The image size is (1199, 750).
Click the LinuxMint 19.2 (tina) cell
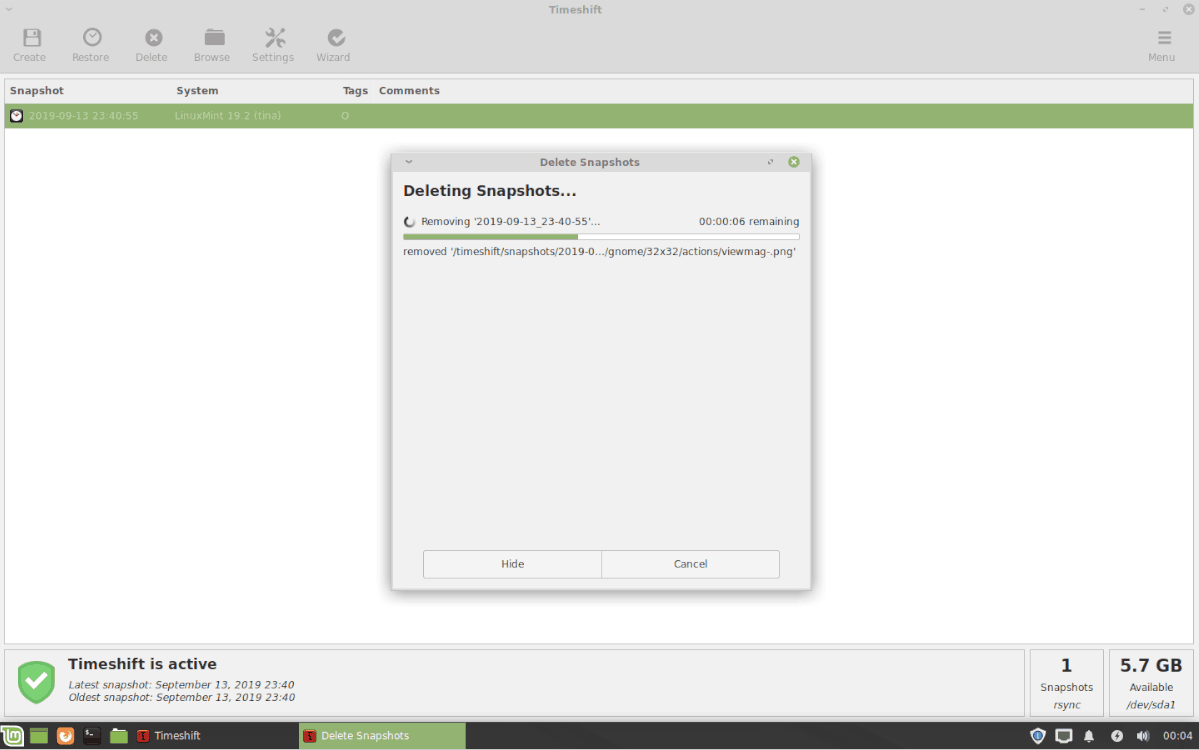(x=228, y=116)
